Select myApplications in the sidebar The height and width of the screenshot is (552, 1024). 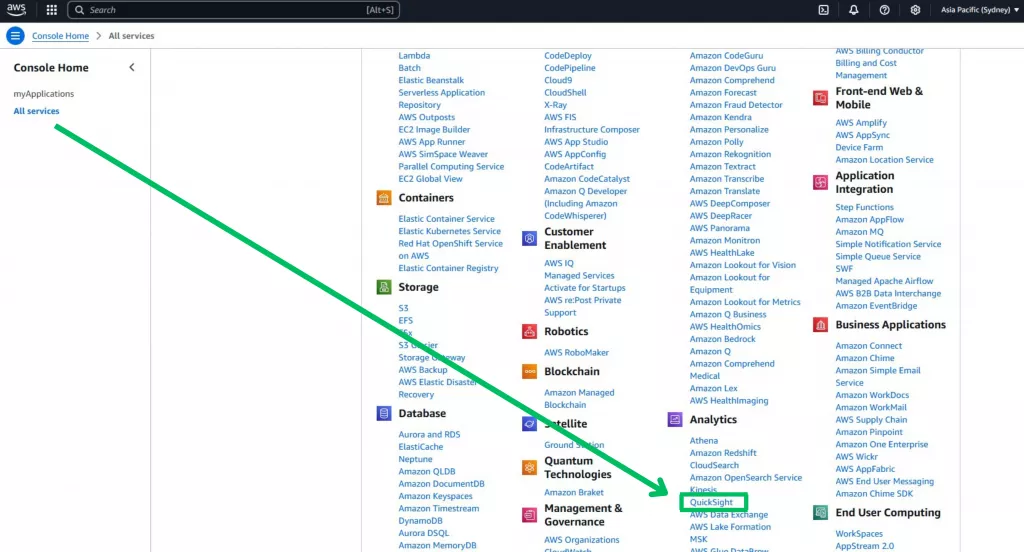click(43, 94)
